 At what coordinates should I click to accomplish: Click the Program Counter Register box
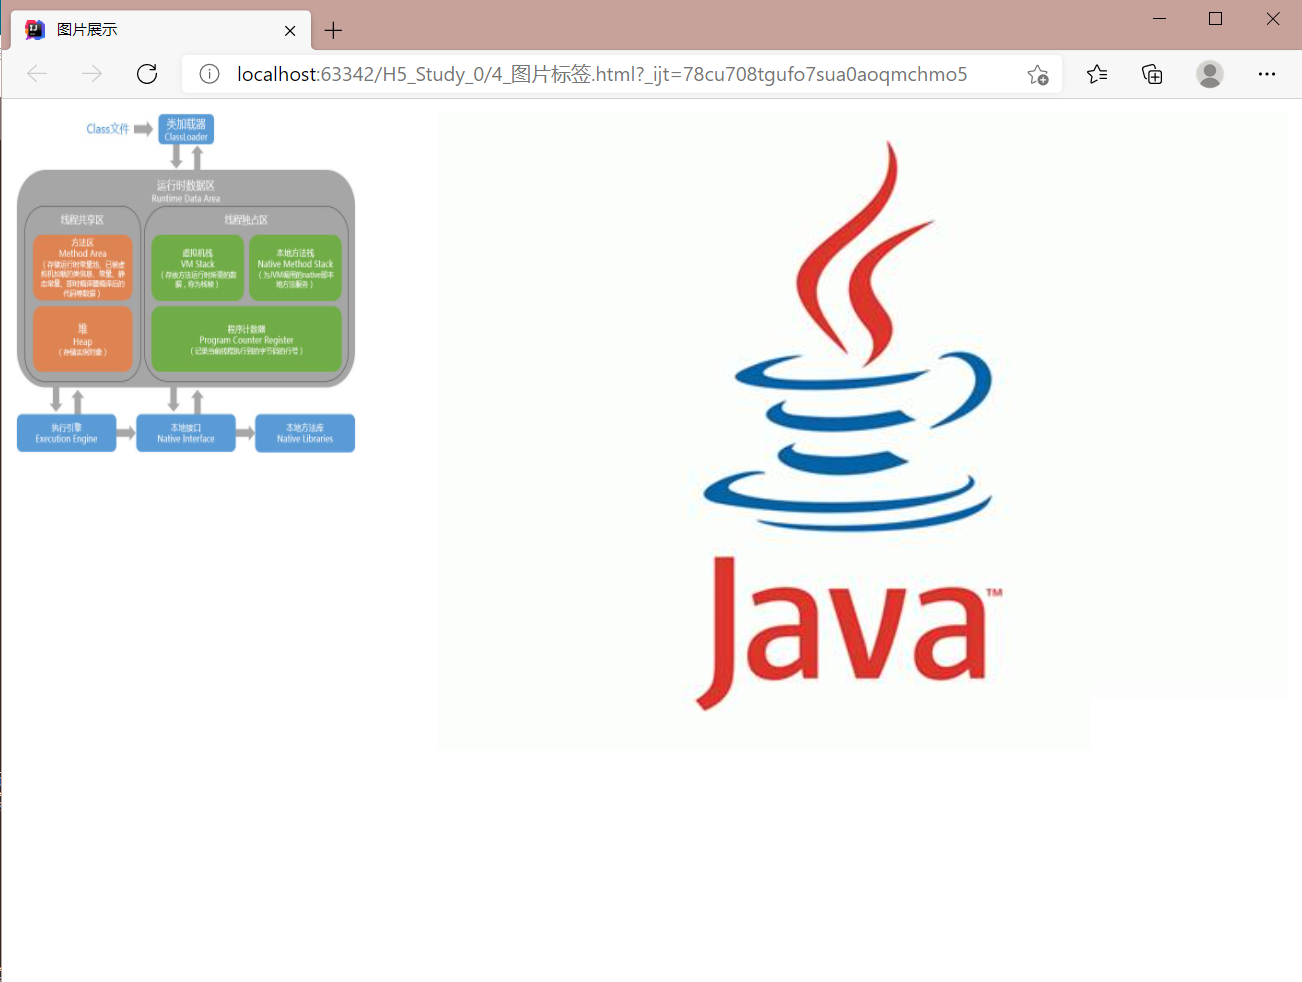pos(246,339)
